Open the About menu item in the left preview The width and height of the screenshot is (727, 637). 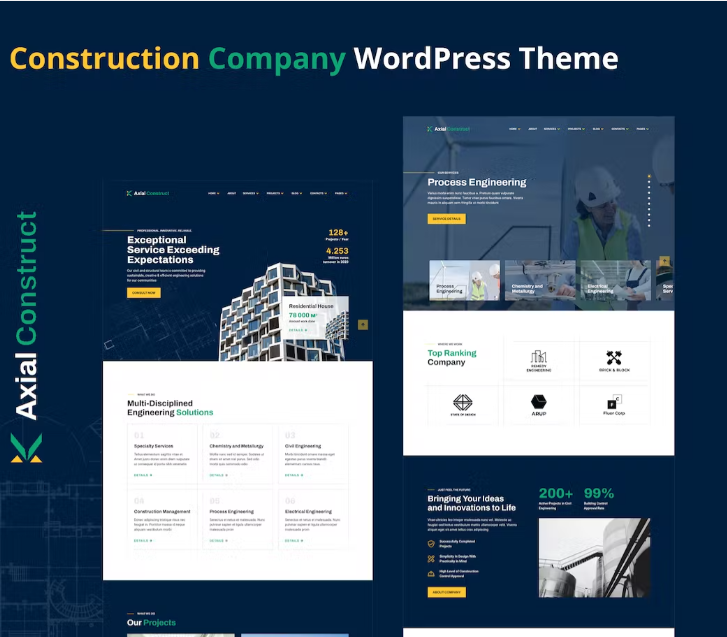[x=232, y=193]
